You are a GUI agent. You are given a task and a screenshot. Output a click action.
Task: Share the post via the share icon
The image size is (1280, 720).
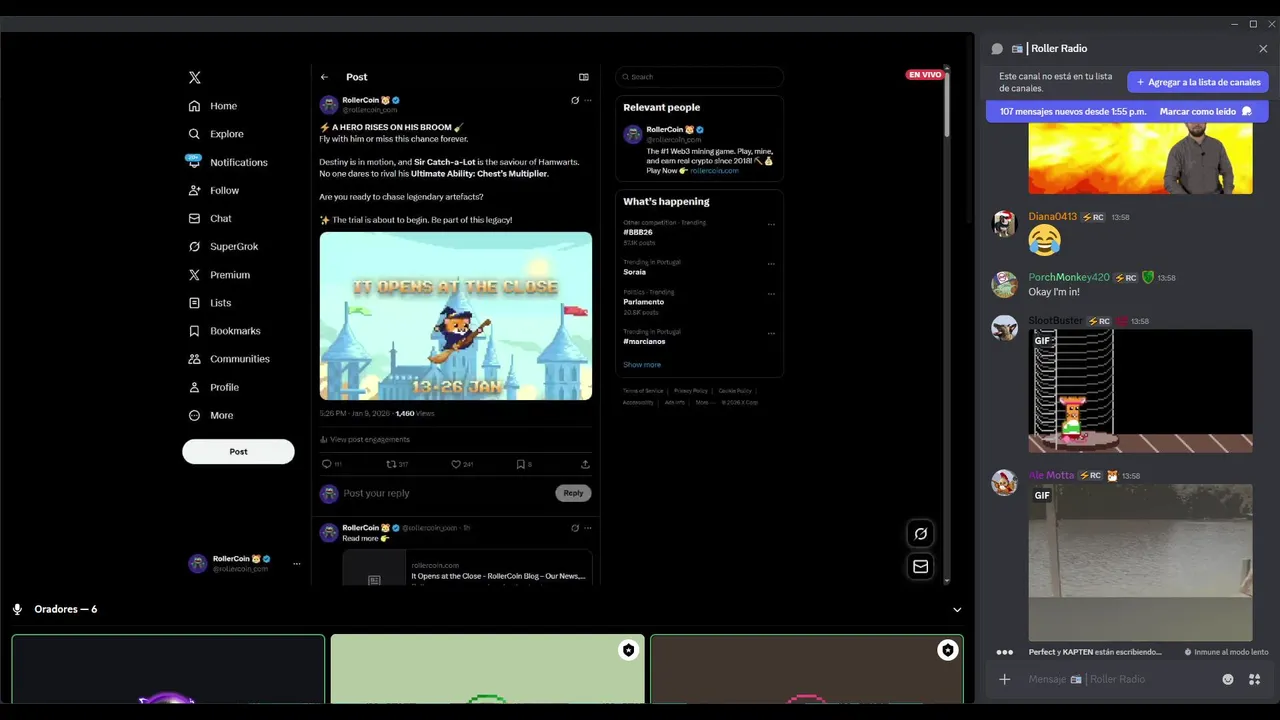coord(585,464)
